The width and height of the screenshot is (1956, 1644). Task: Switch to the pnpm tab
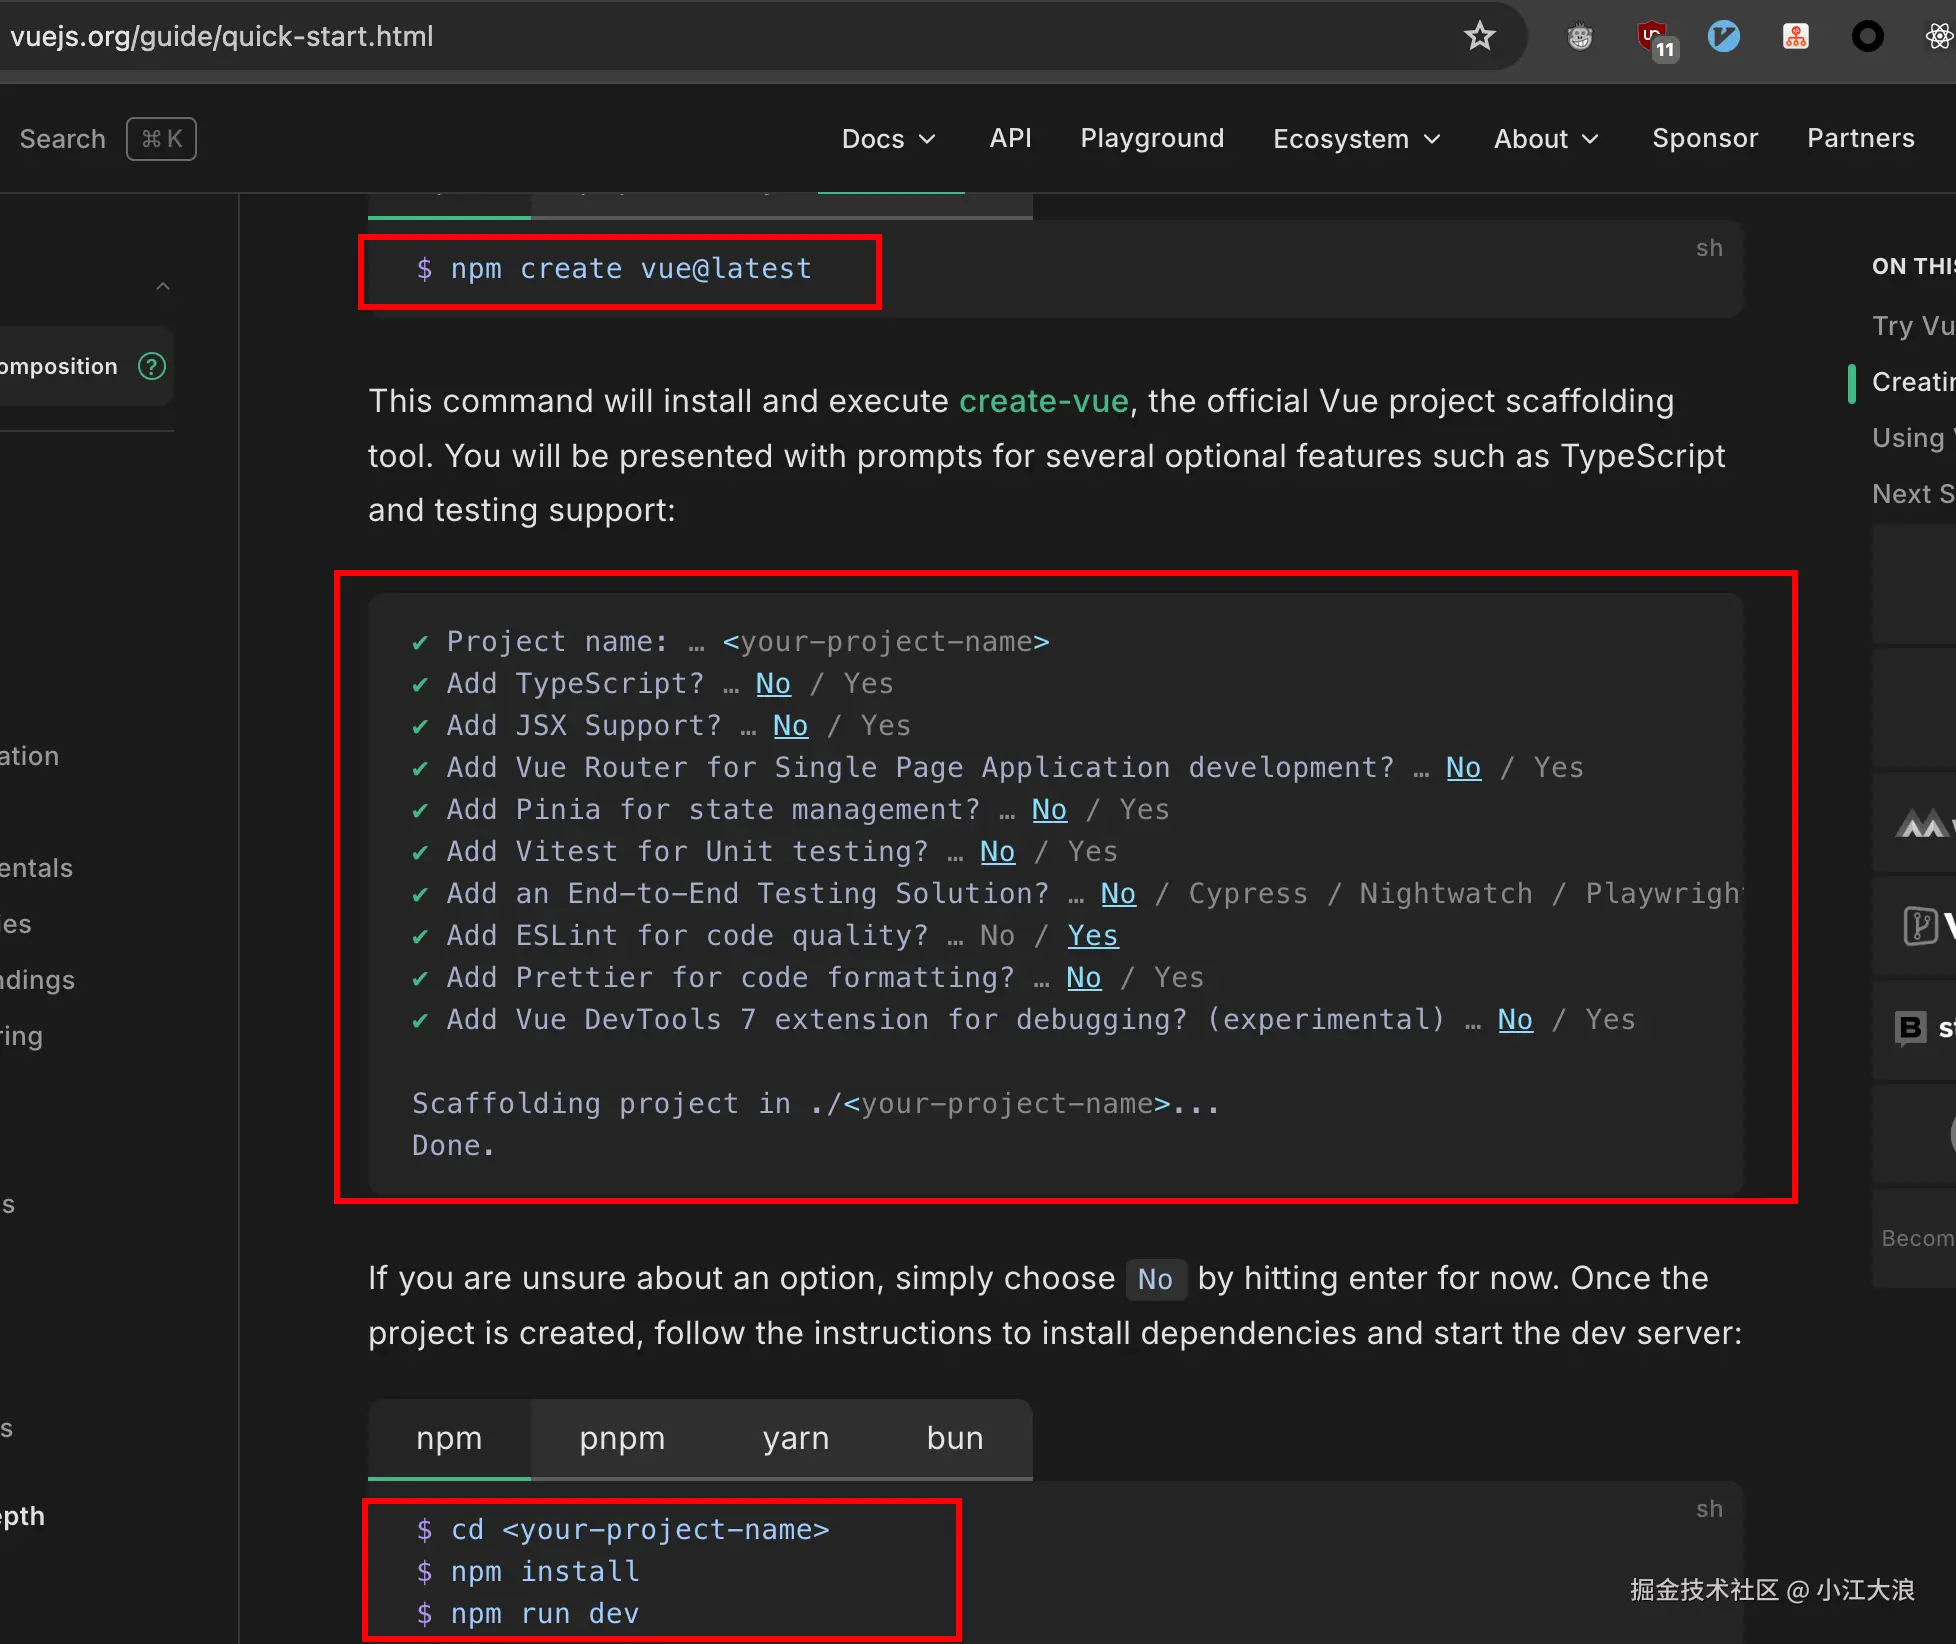(622, 1438)
